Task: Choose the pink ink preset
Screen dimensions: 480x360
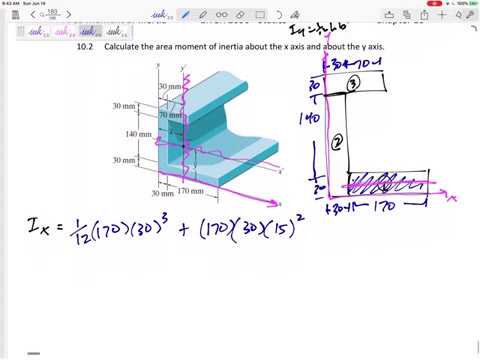Action: (65, 32)
